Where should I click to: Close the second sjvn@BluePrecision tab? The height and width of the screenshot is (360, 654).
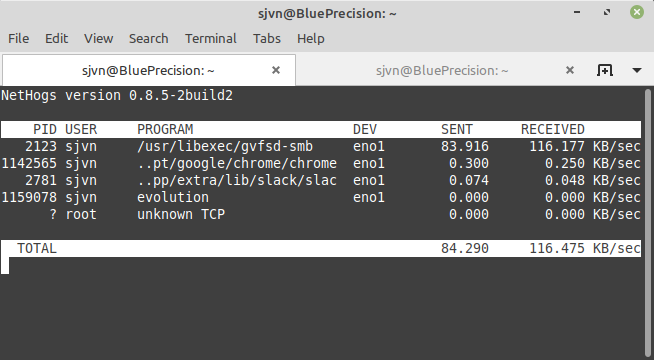(x=570, y=70)
